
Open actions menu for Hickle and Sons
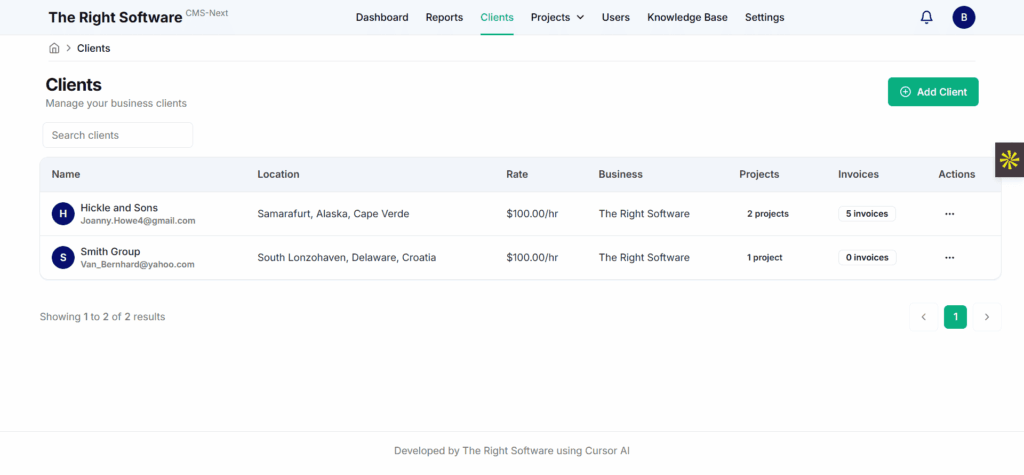[950, 214]
